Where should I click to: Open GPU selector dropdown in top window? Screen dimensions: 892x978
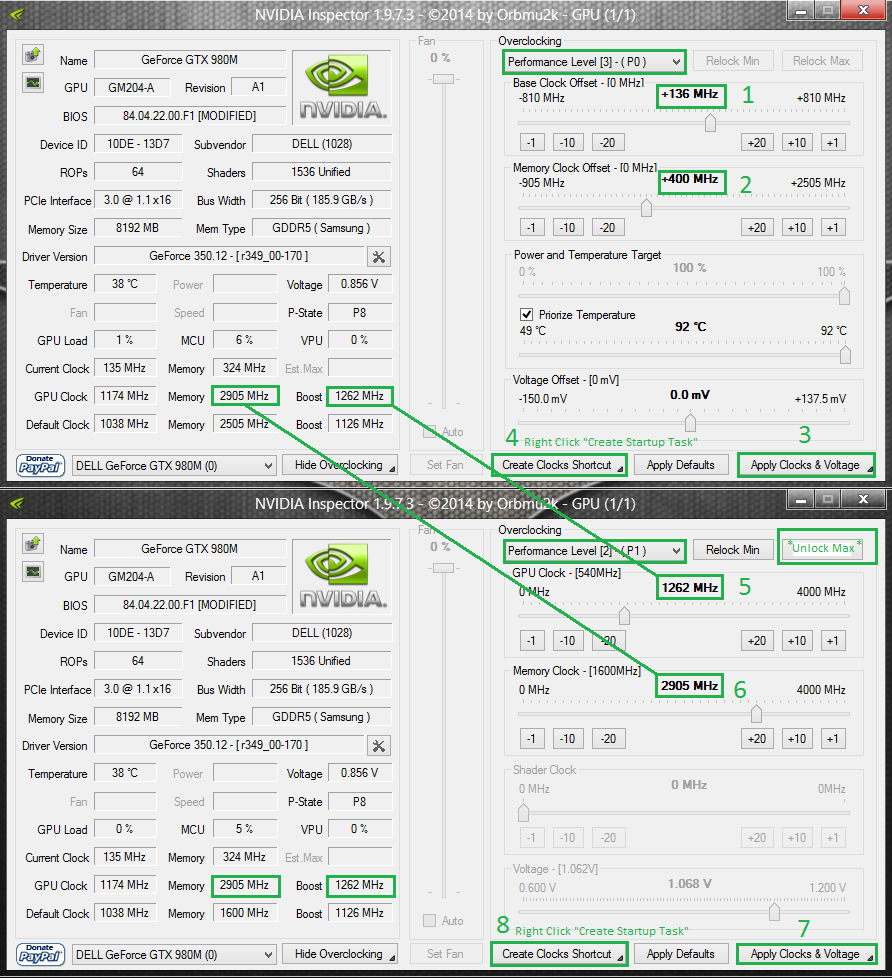174,466
